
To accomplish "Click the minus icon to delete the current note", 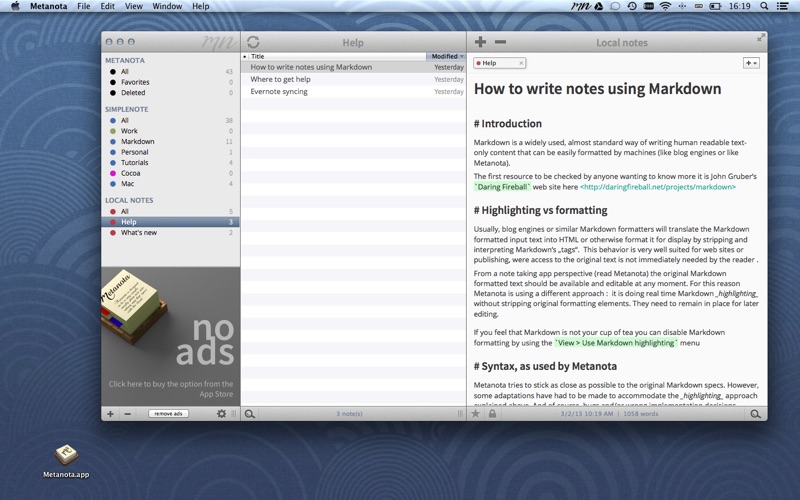I will [501, 42].
